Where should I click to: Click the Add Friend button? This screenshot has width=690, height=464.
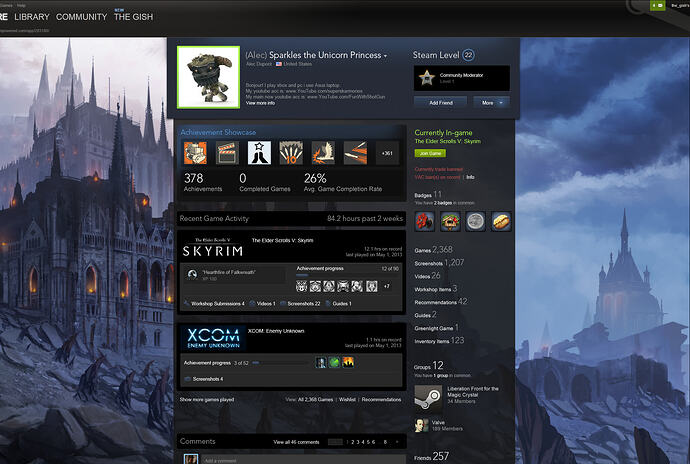tap(440, 103)
